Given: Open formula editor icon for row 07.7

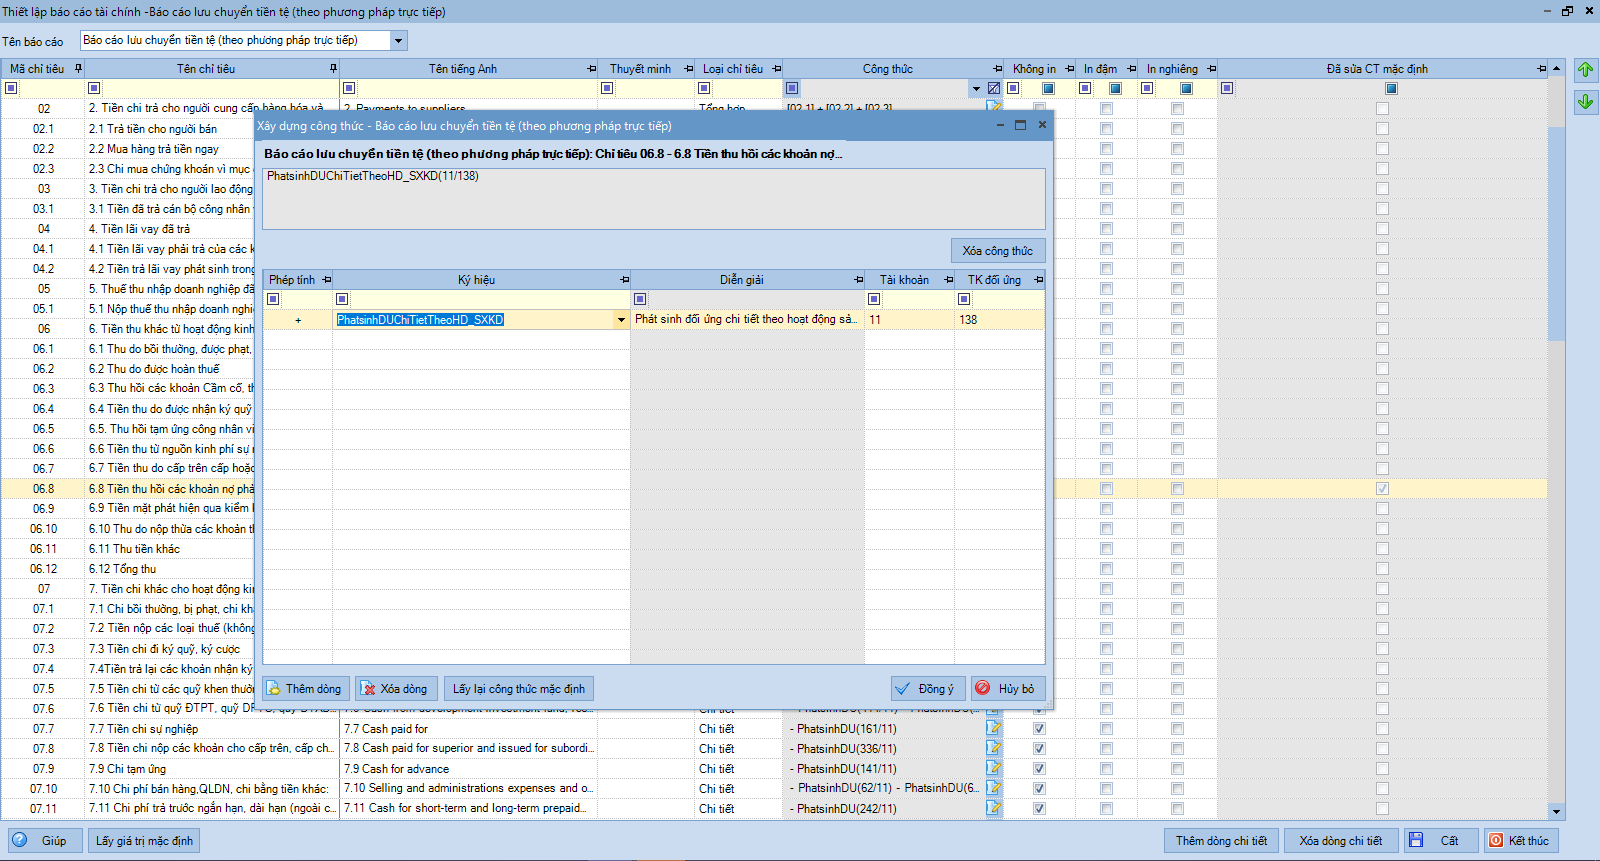Looking at the screenshot, I should pyautogui.click(x=993, y=728).
